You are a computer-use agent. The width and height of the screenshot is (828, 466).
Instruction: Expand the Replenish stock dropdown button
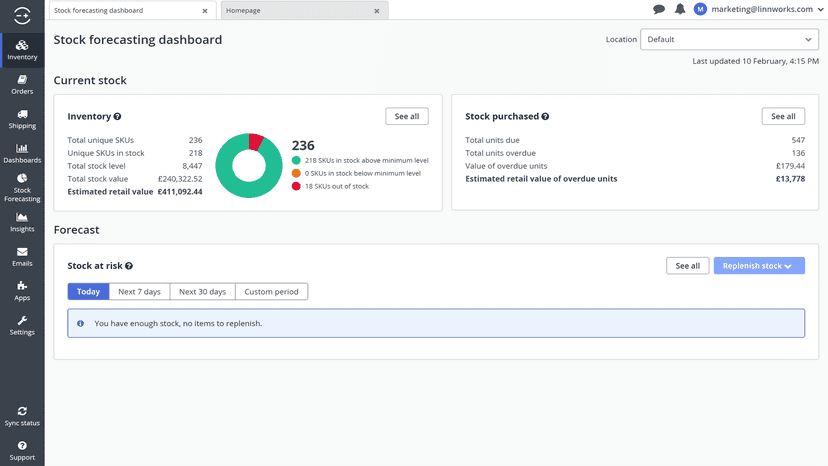[759, 266]
